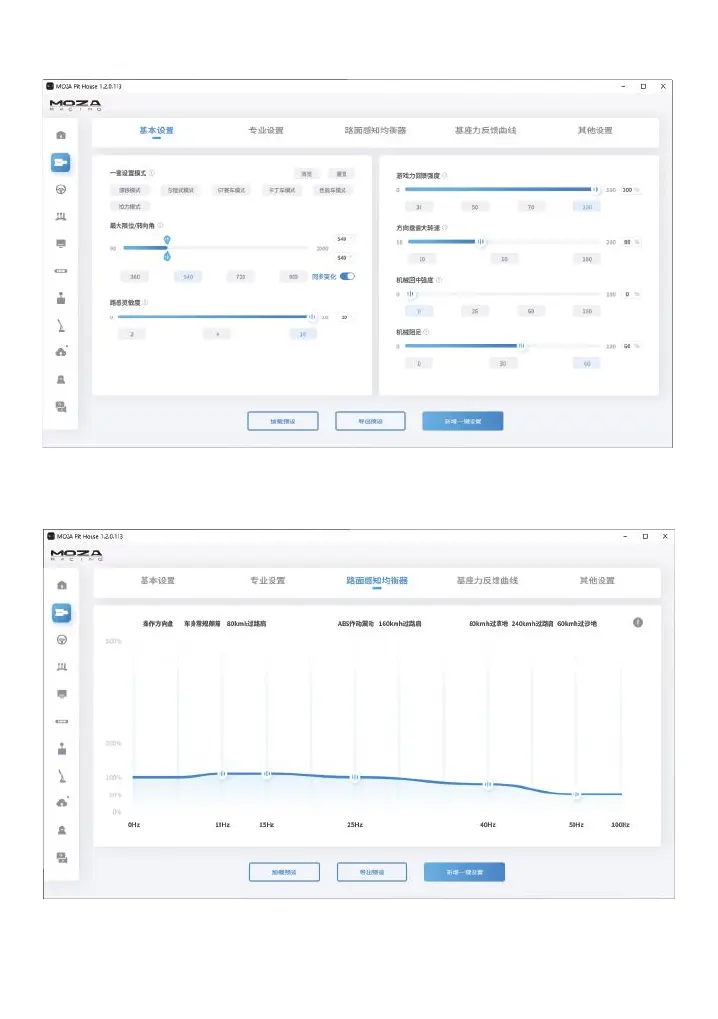Switch to 其他设置 tab in the equalizer window
The width and height of the screenshot is (718, 1019).
597,580
